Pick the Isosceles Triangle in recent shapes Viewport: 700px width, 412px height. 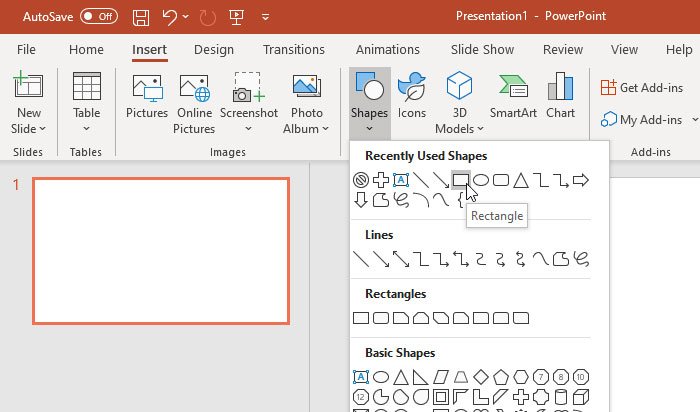(x=521, y=180)
